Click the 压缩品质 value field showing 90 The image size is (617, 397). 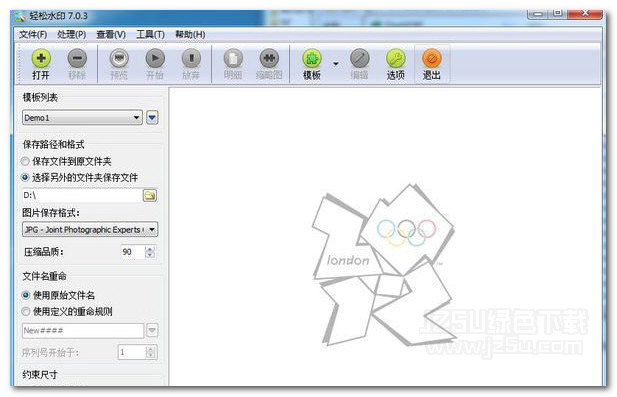pos(132,252)
